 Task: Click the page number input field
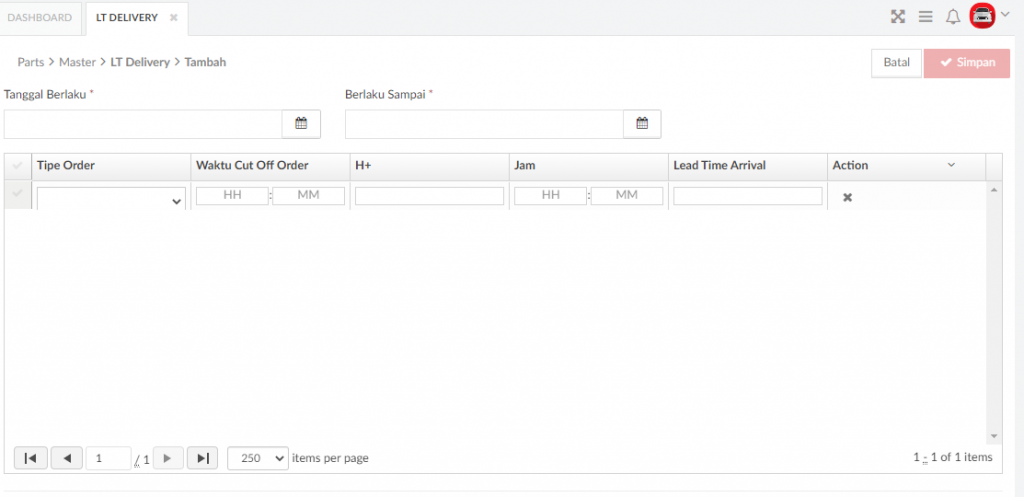coord(108,458)
